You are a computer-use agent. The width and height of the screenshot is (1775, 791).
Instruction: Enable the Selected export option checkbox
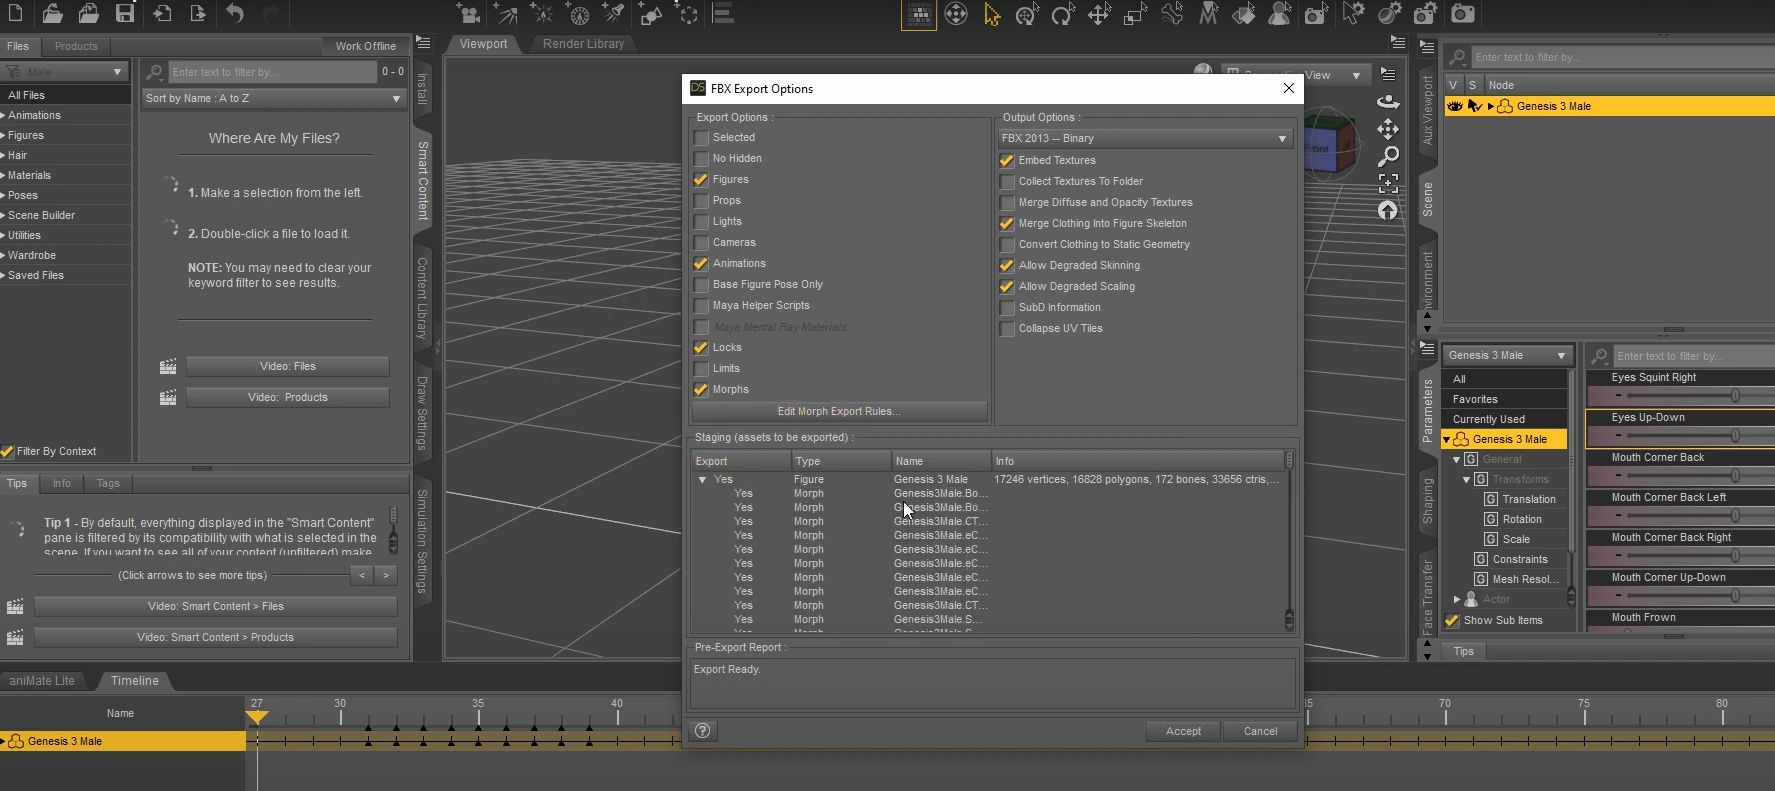coord(701,138)
